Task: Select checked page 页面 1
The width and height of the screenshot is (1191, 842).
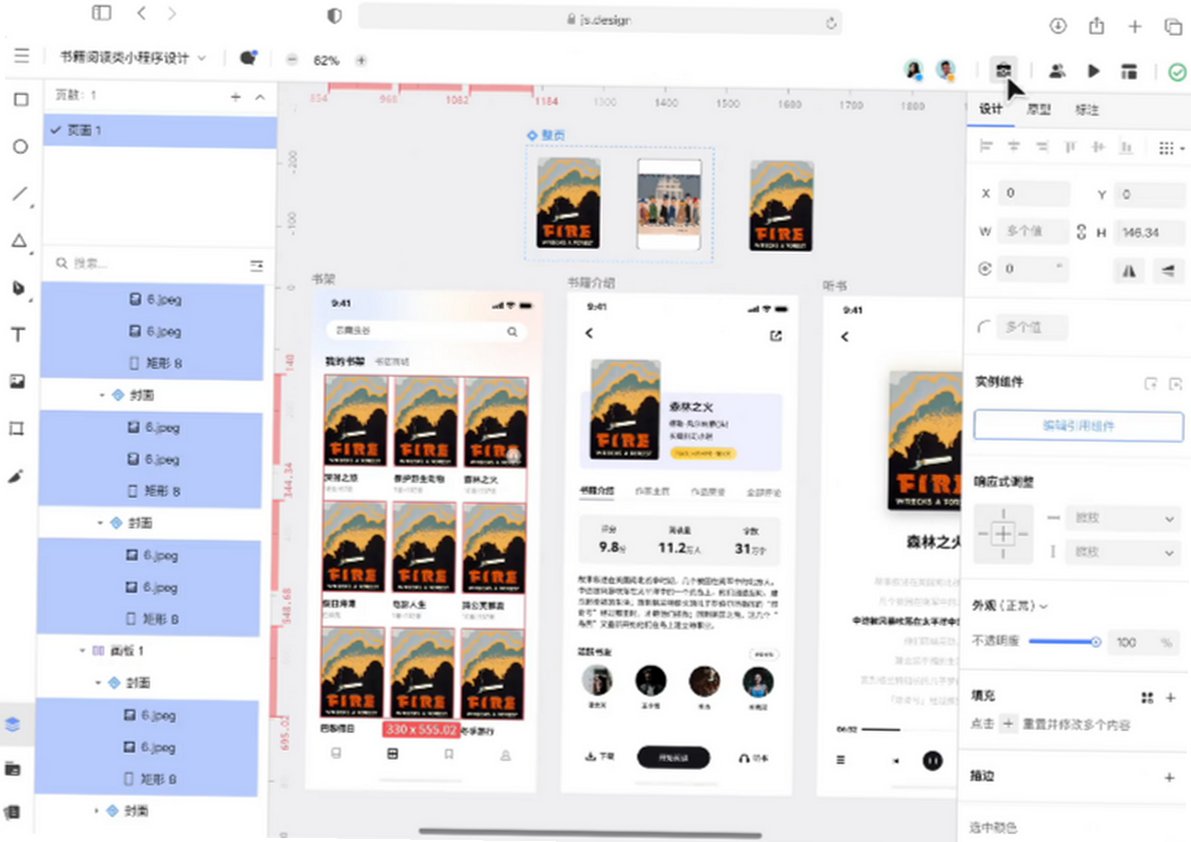Action: (x=160, y=131)
